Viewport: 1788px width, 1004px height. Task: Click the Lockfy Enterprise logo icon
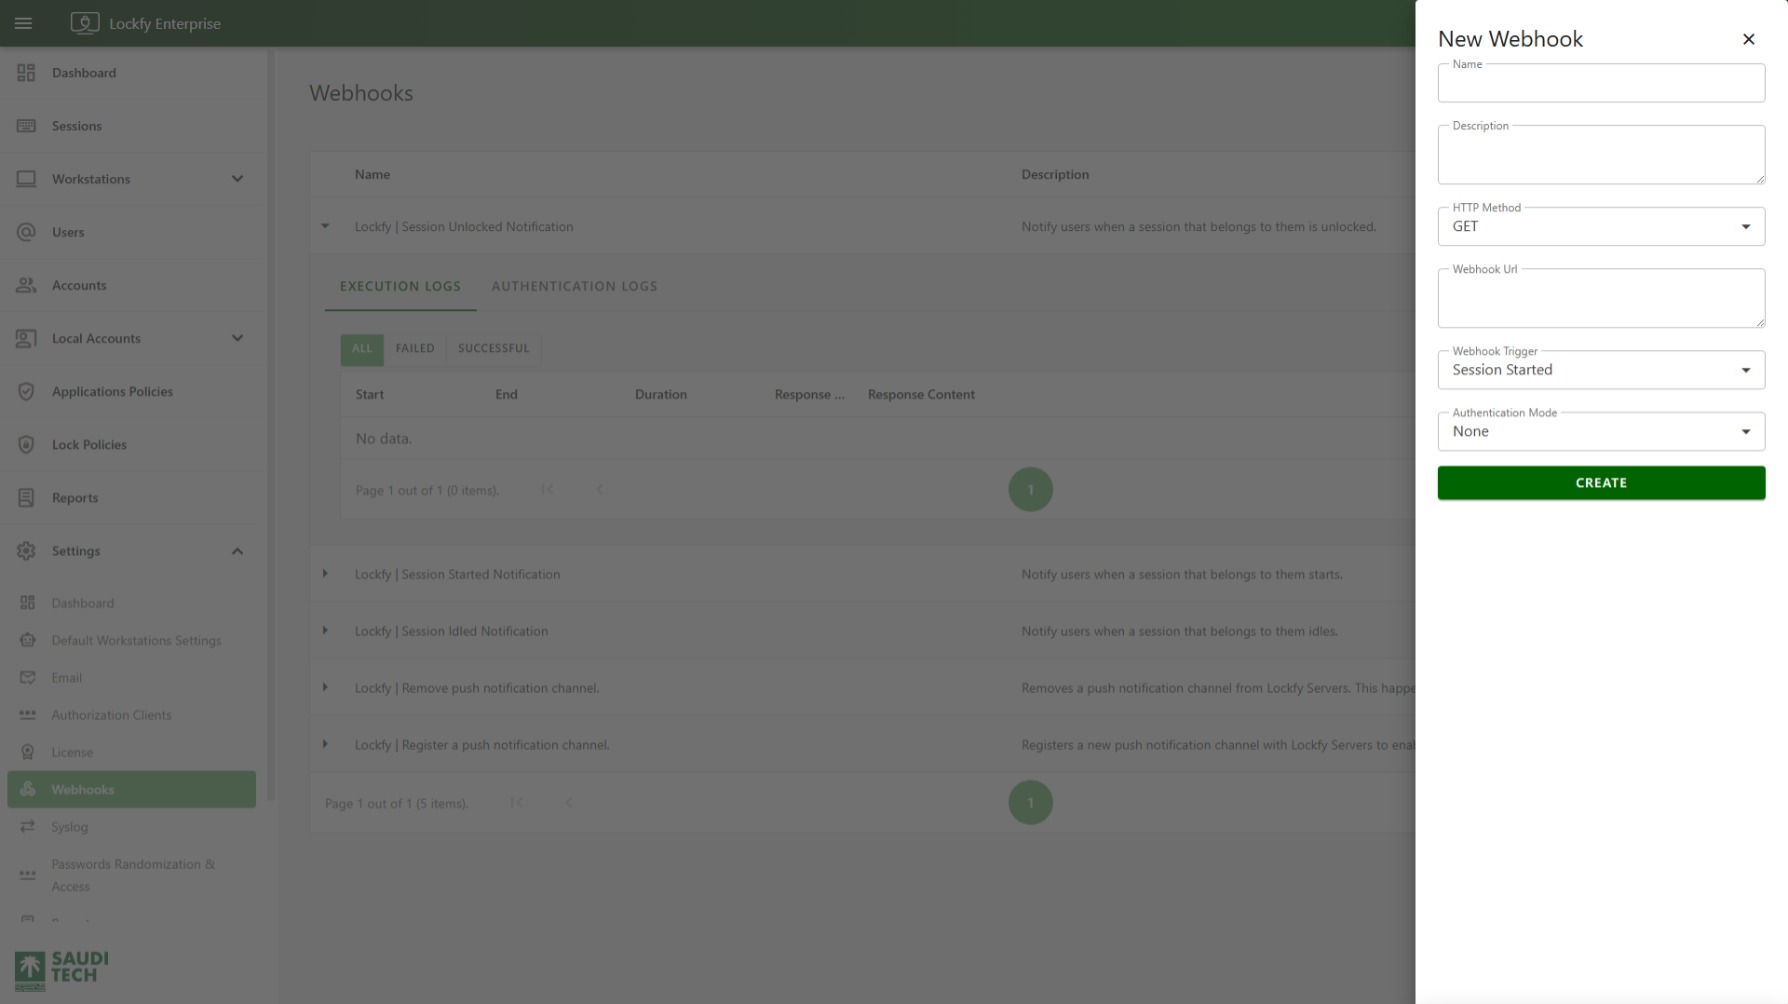(85, 23)
